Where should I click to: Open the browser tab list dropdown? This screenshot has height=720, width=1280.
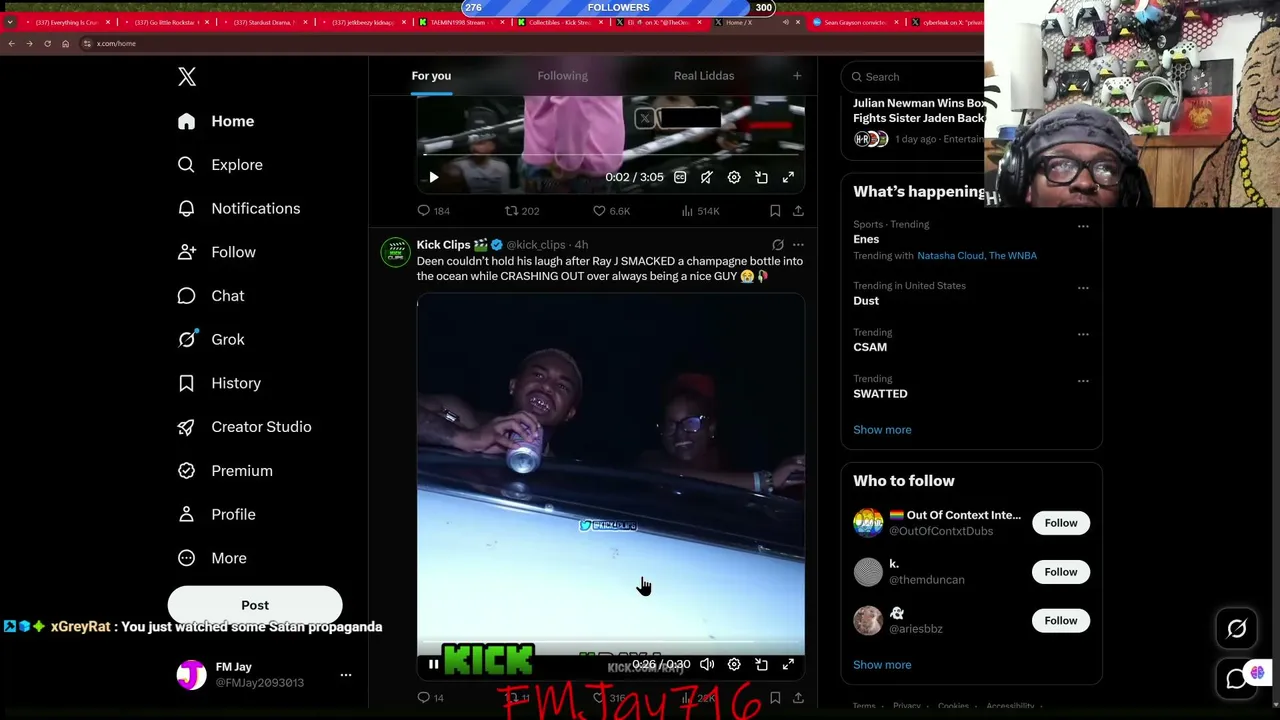pyautogui.click(x=9, y=22)
